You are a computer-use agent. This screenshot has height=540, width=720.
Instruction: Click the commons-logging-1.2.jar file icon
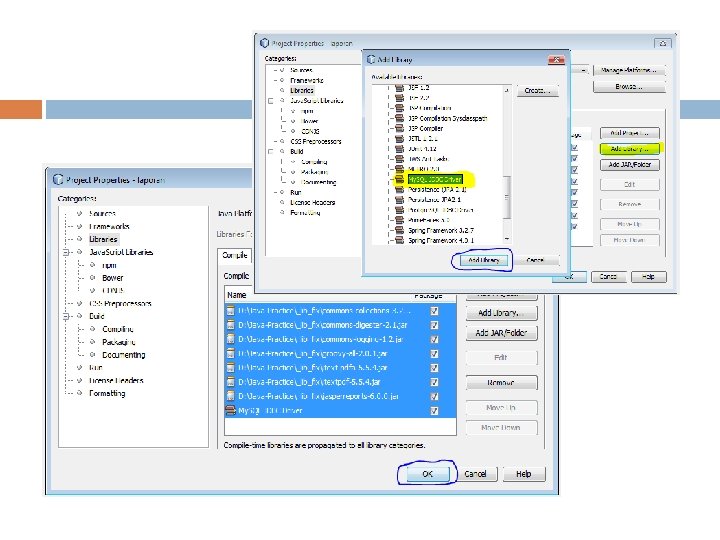tap(231, 339)
